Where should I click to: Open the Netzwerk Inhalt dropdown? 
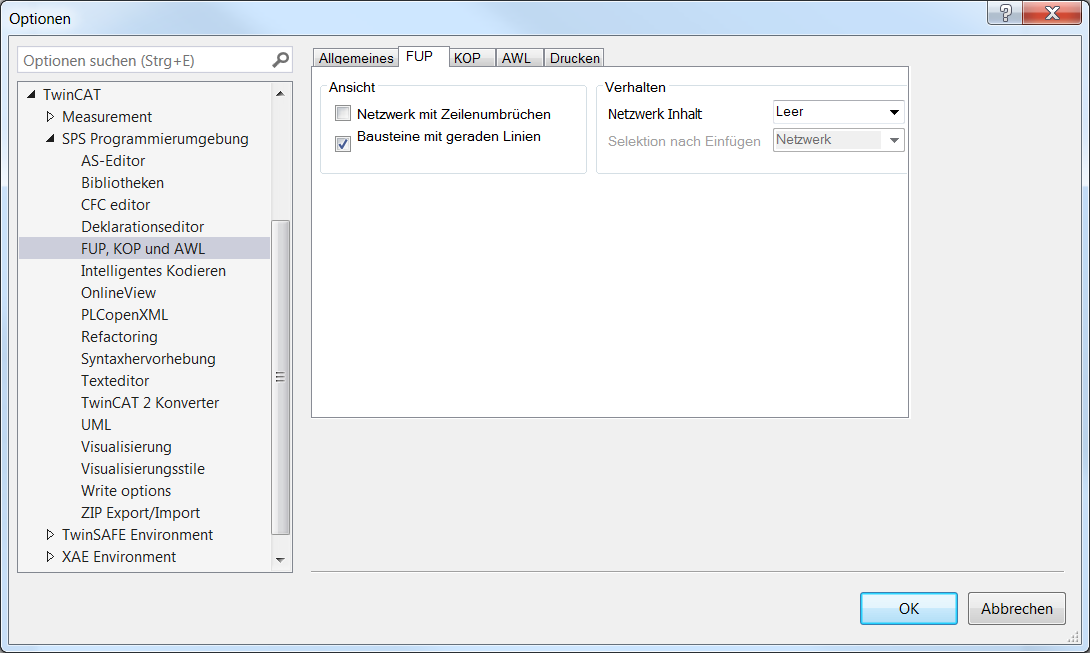pyautogui.click(x=838, y=113)
